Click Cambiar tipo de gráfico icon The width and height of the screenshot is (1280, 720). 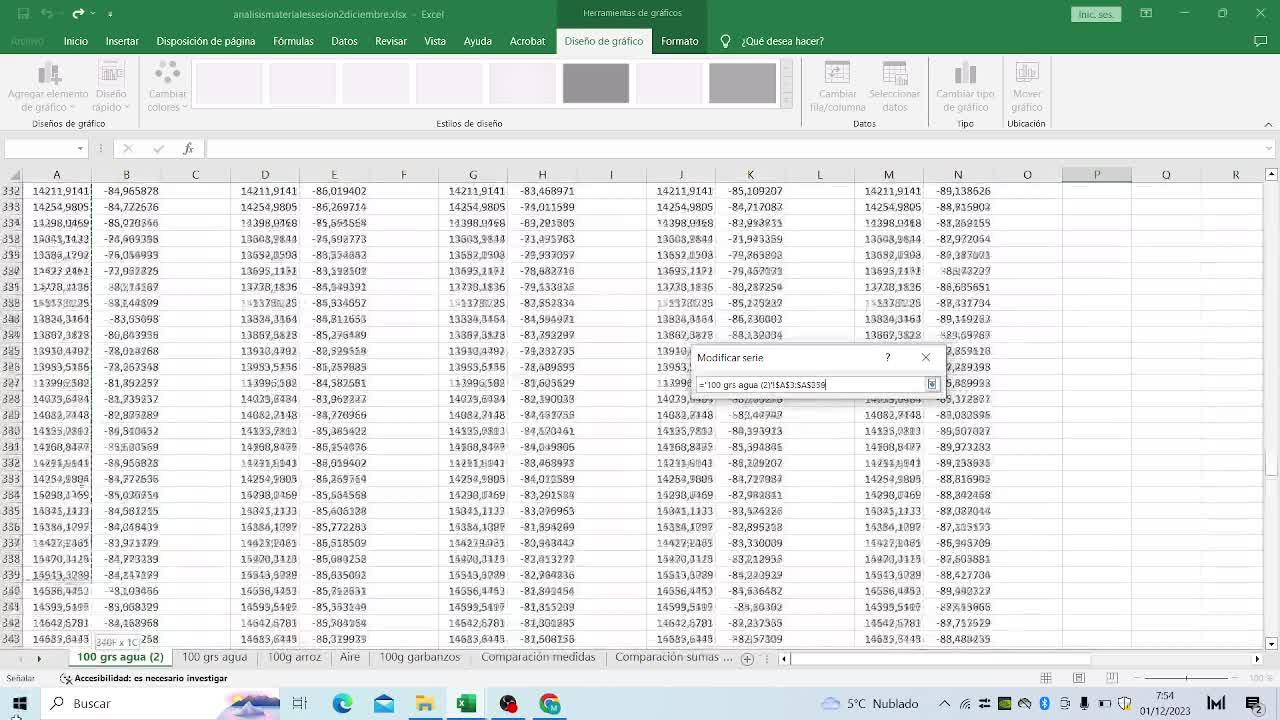pyautogui.click(x=965, y=74)
